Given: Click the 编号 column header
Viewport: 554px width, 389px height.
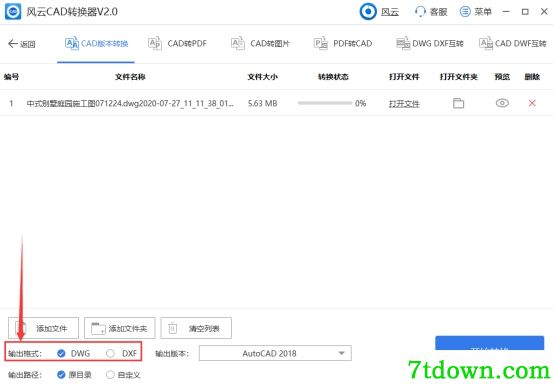Looking at the screenshot, I should tap(11, 77).
